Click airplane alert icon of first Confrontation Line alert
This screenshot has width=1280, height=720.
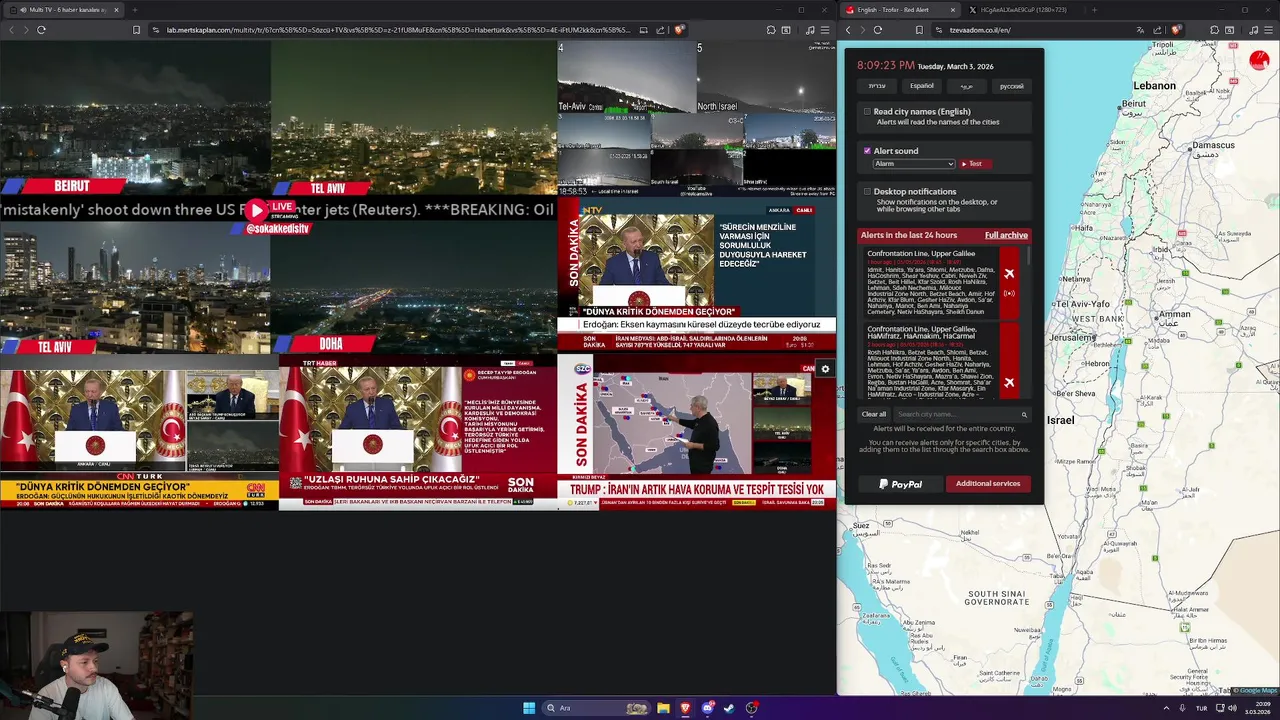coord(1009,274)
